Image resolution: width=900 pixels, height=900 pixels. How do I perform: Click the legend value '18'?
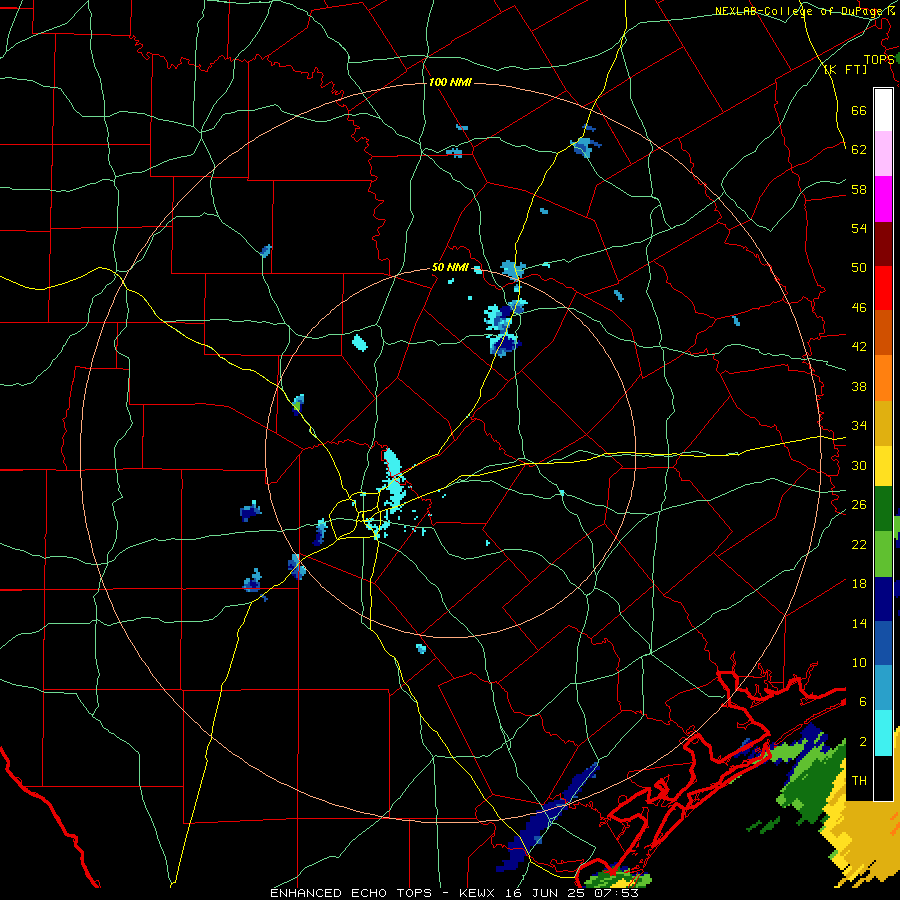(859, 584)
